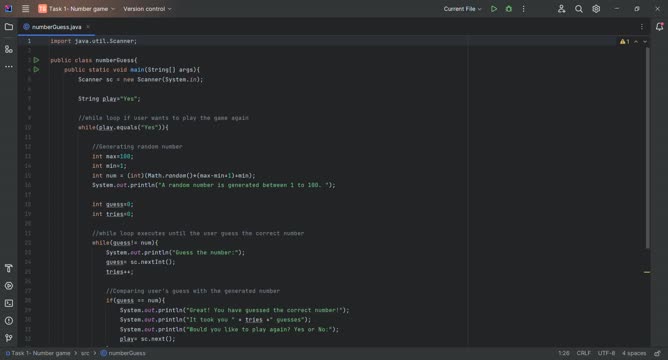The width and height of the screenshot is (668, 360).
Task: Open the Git tool window icon
Action: [9, 338]
